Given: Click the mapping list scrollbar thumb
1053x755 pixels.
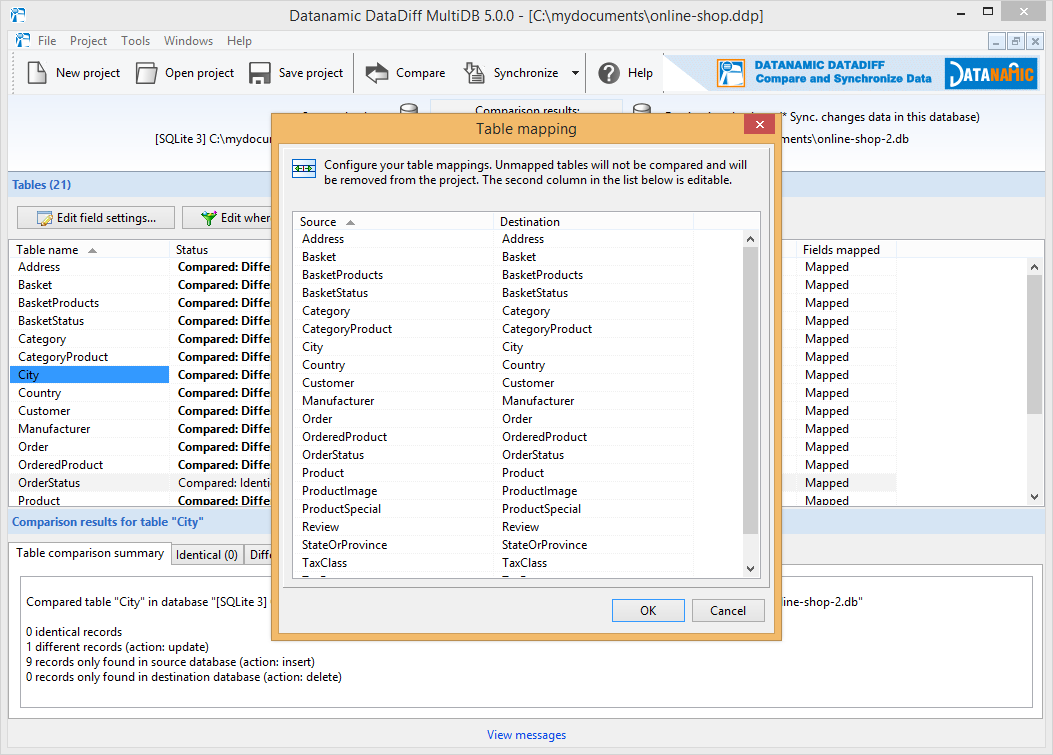Looking at the screenshot, I should [750, 390].
